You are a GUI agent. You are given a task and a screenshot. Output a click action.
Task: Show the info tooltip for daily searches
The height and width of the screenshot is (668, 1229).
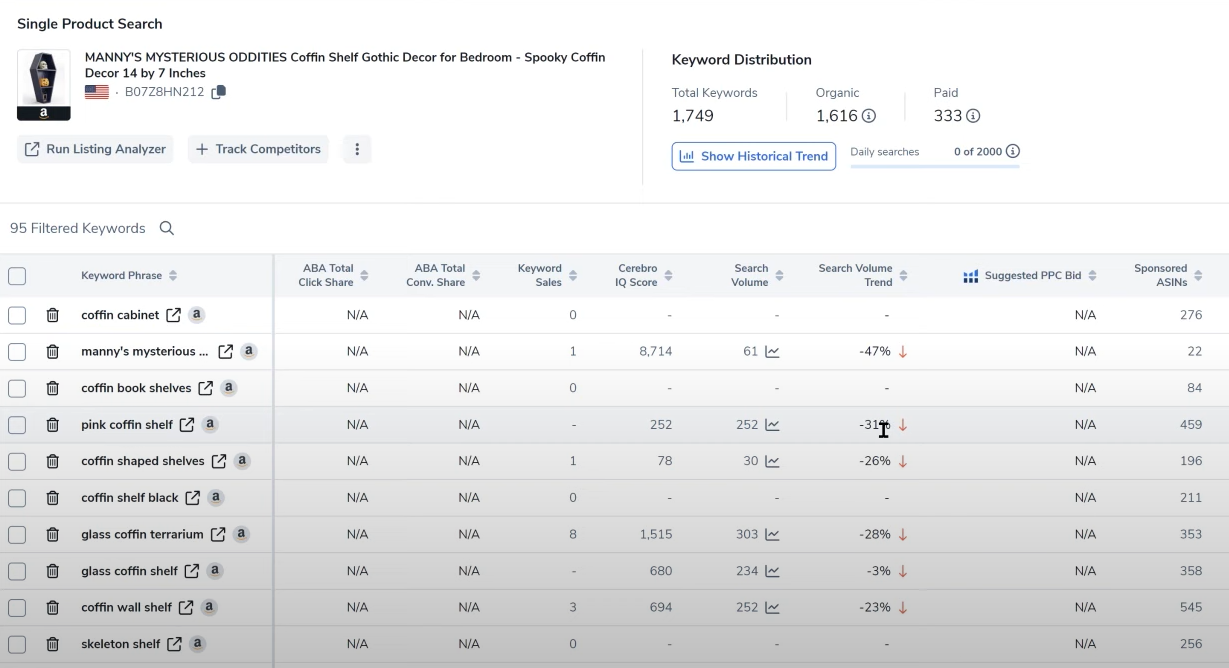pyautogui.click(x=1013, y=152)
